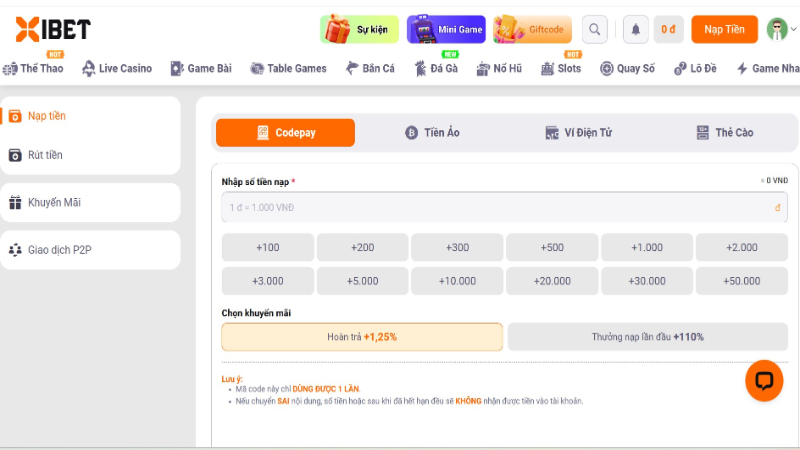Click the Slots machine icon

pos(547,68)
